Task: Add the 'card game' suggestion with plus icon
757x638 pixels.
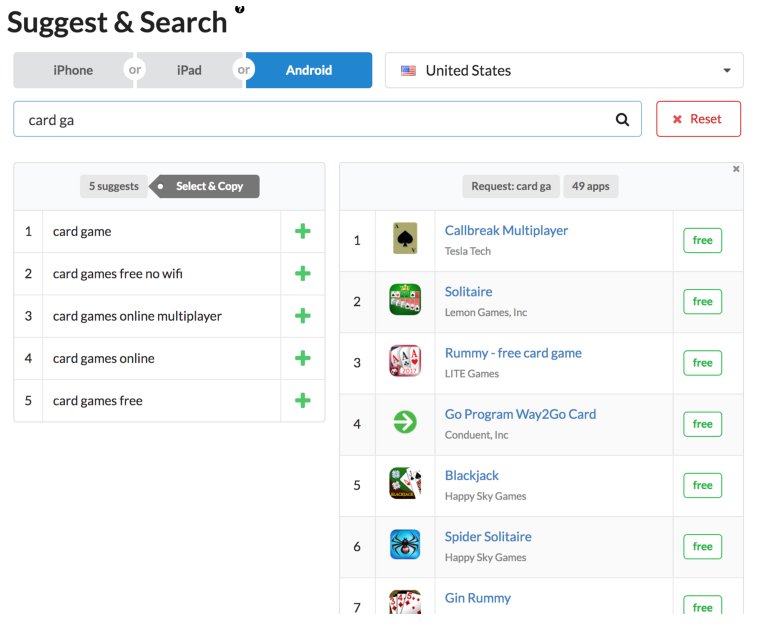Action: point(303,231)
